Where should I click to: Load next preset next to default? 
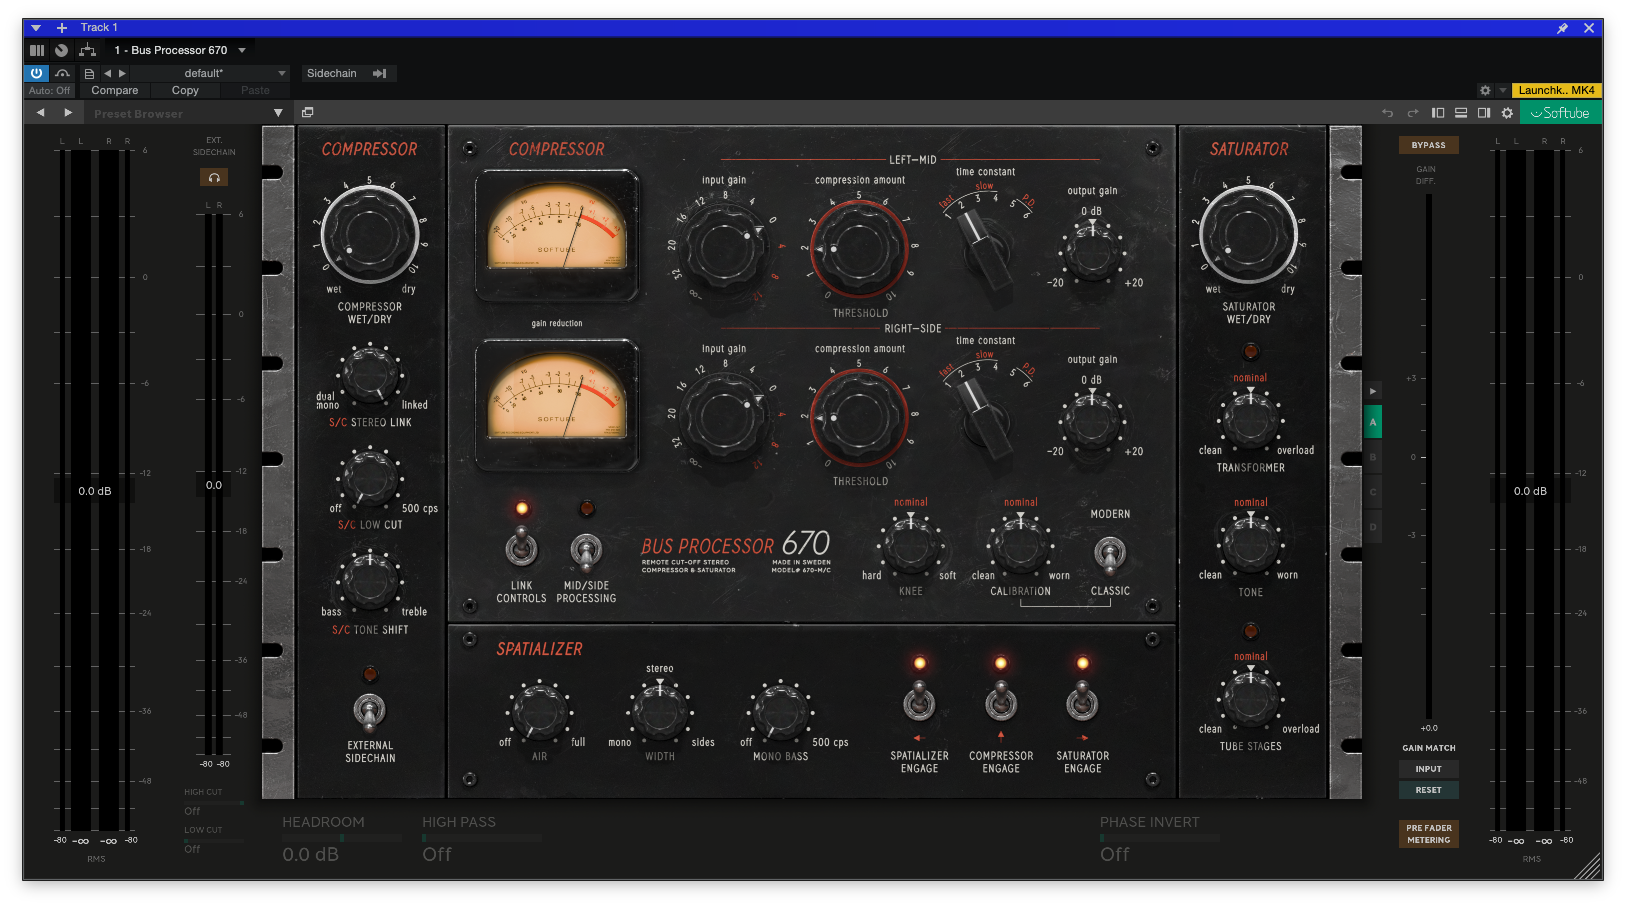[122, 73]
